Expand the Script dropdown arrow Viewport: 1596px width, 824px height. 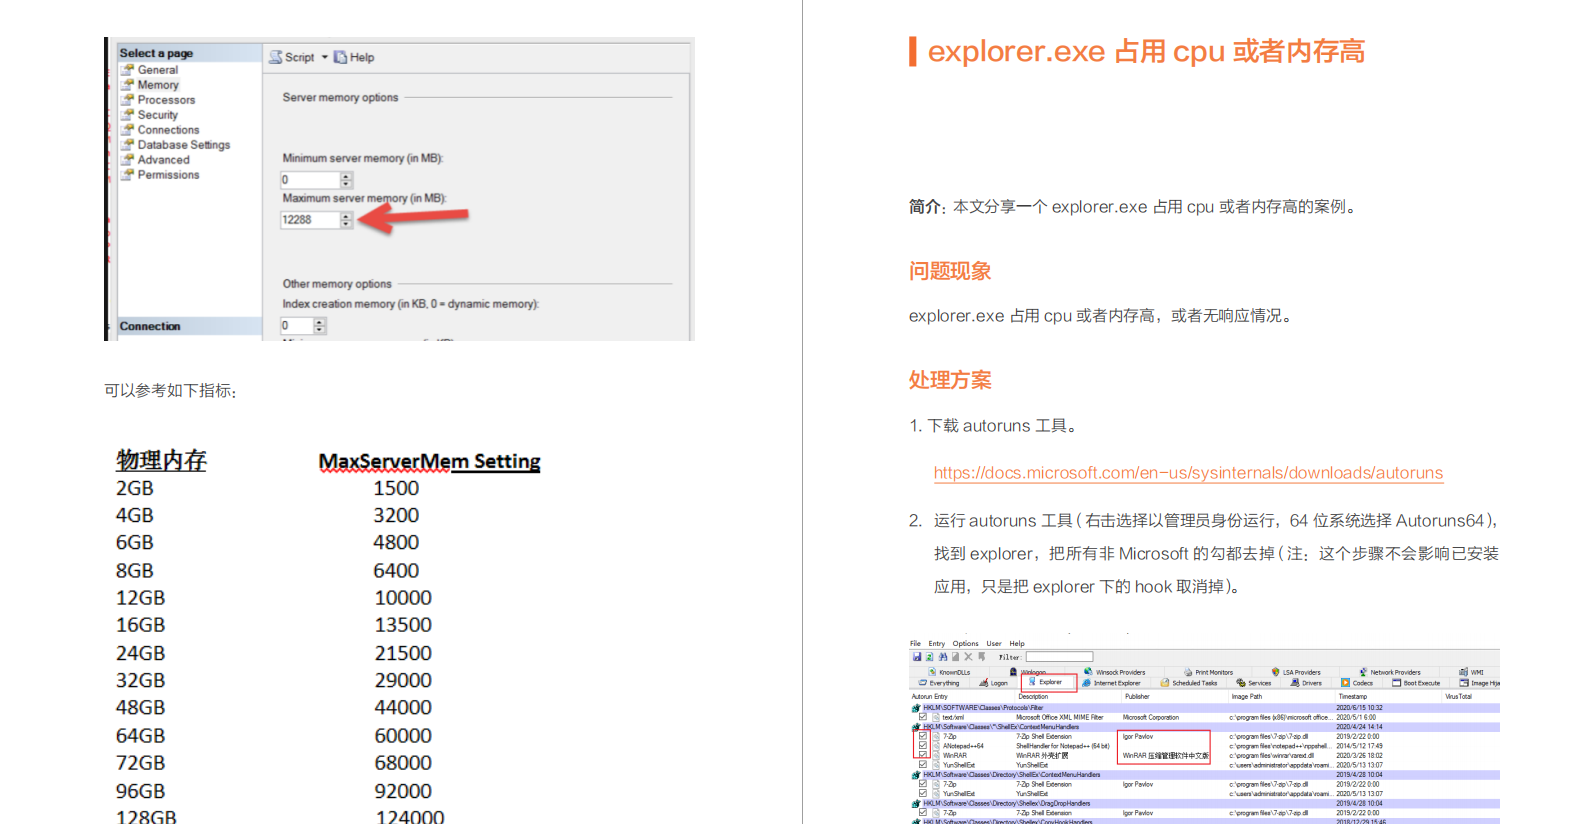(x=324, y=57)
